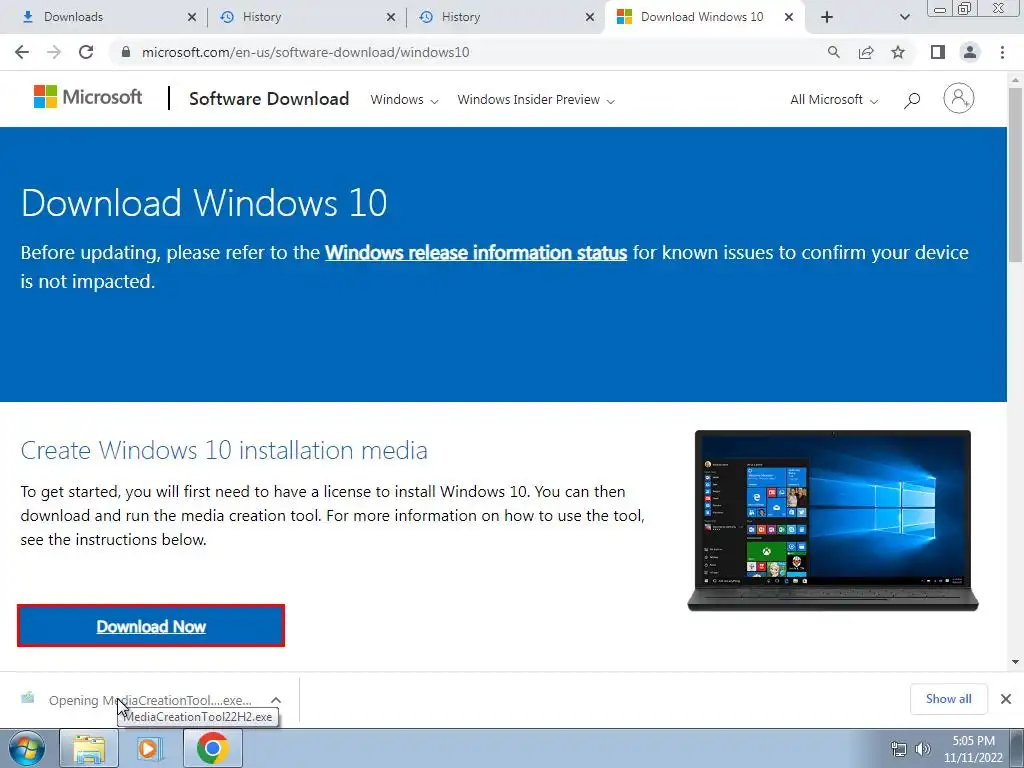Expand the Windows menu
The width and height of the screenshot is (1024, 768).
[x=404, y=99]
